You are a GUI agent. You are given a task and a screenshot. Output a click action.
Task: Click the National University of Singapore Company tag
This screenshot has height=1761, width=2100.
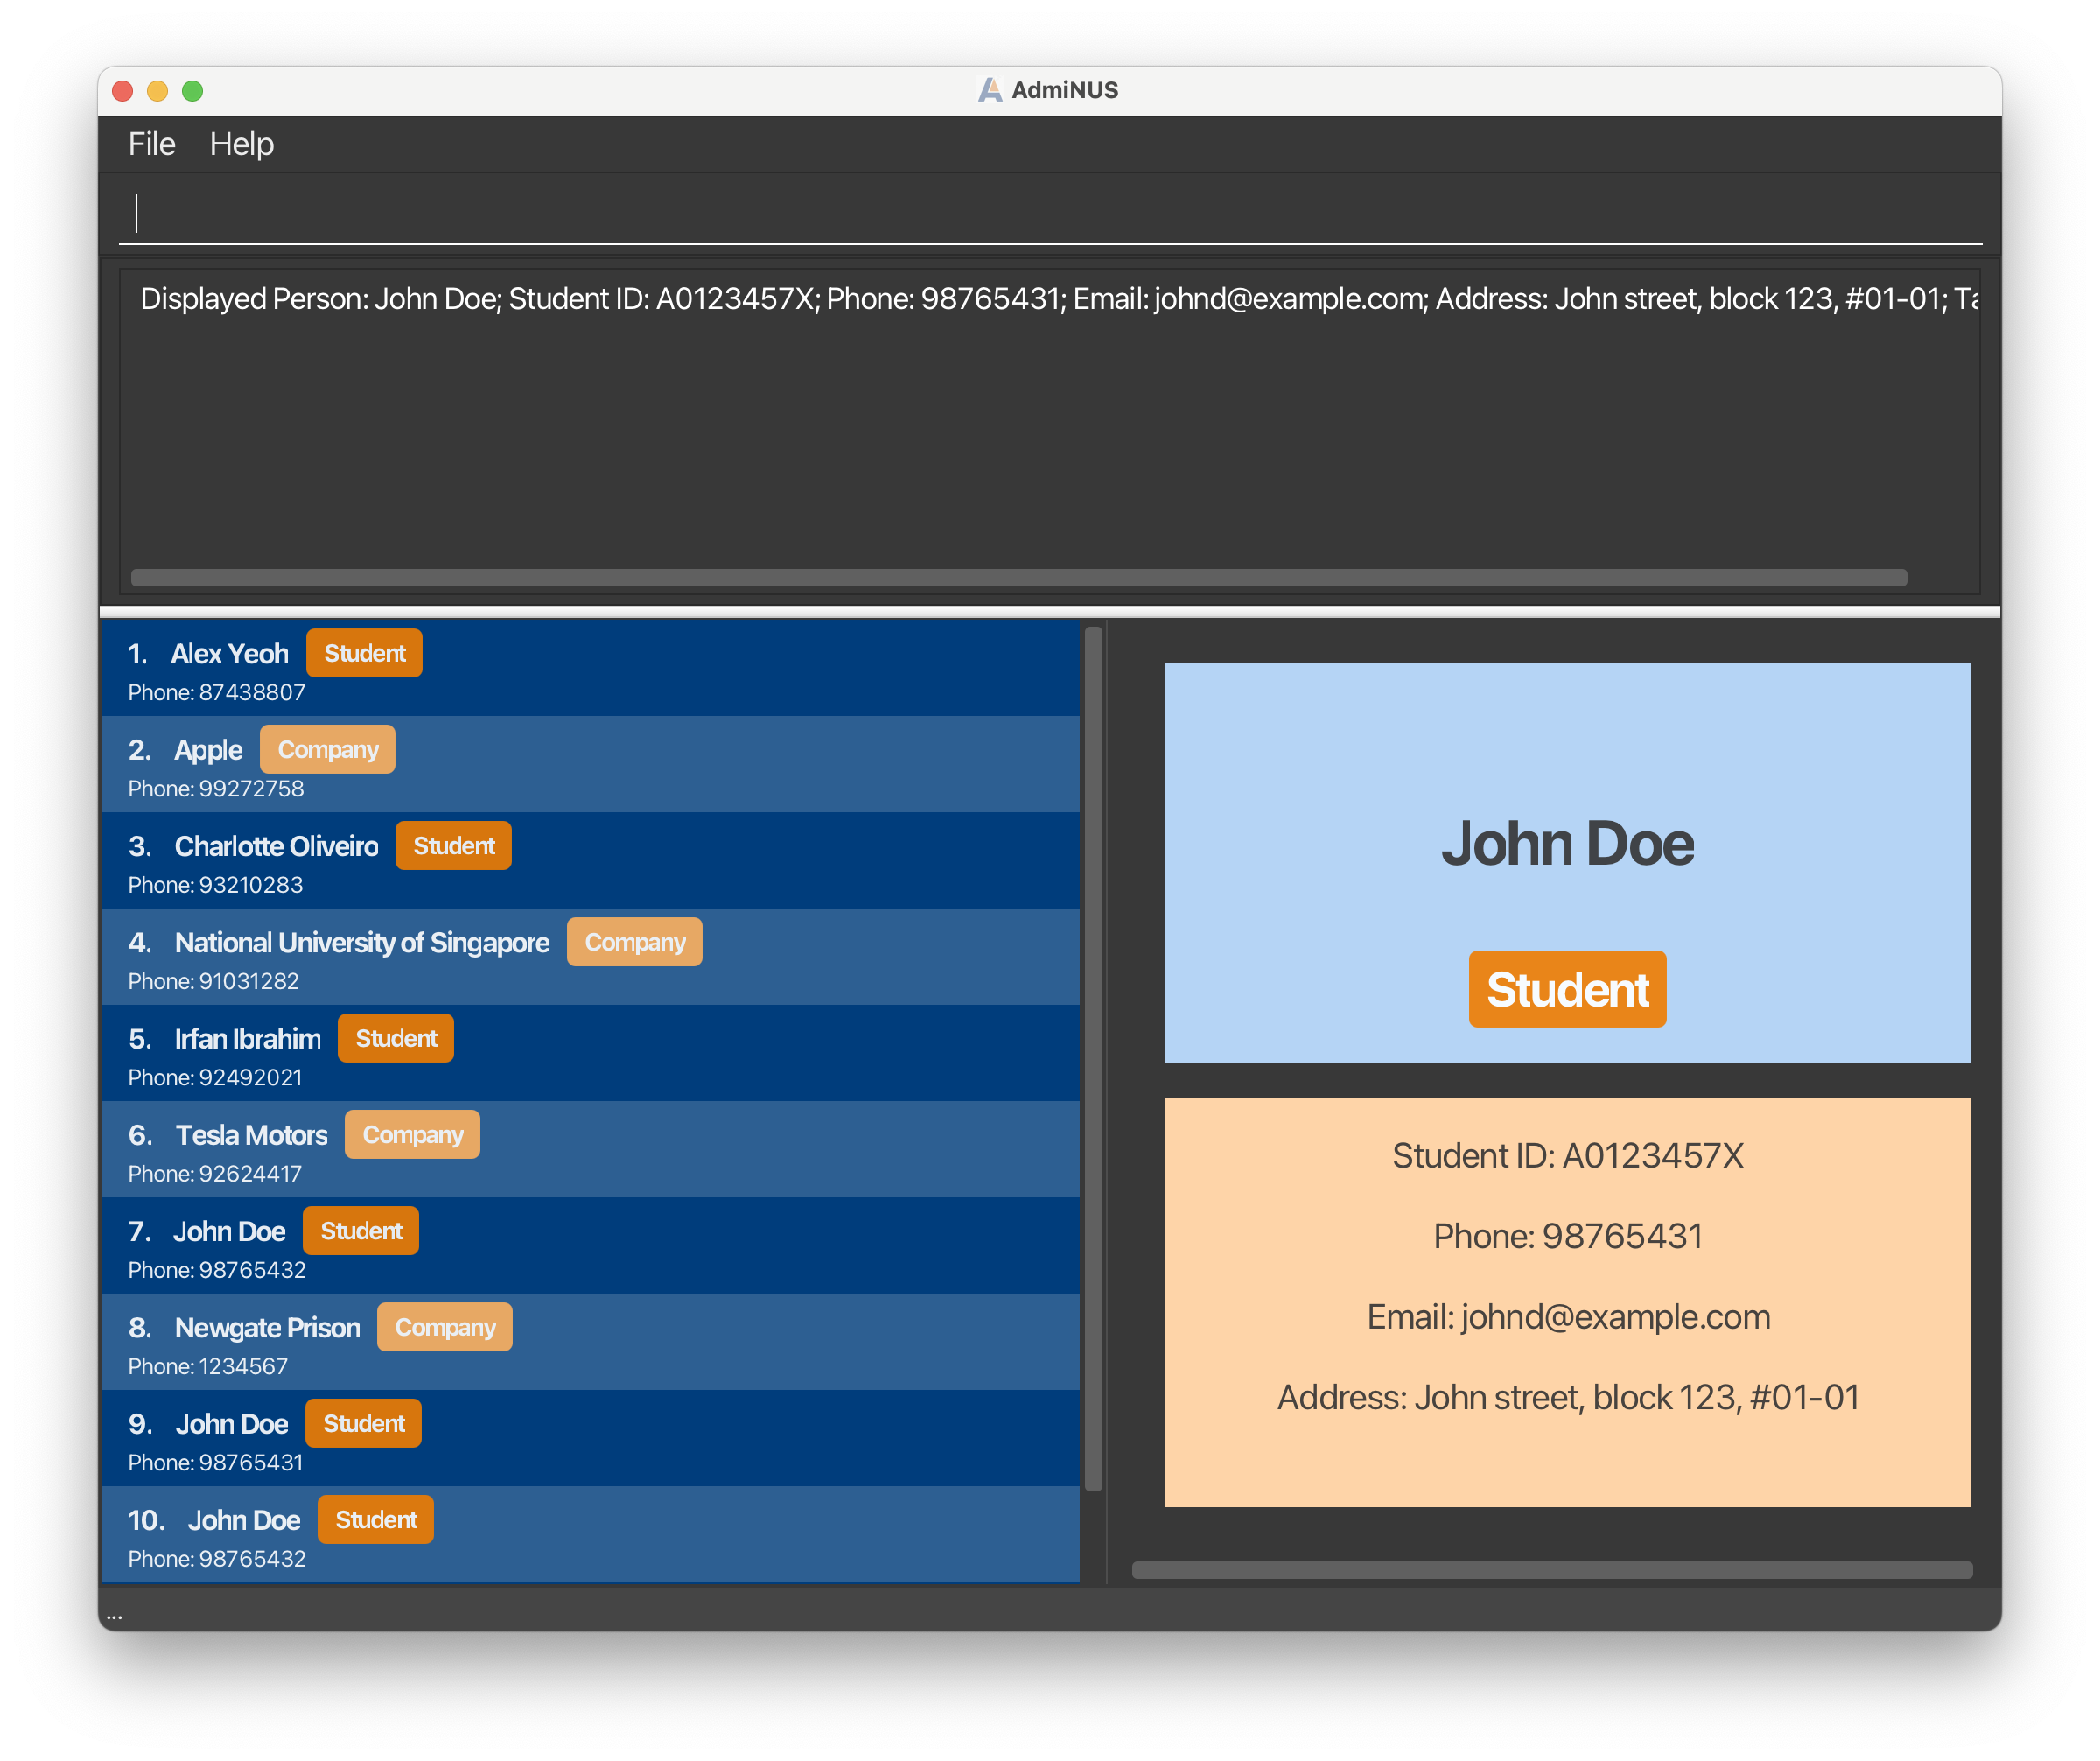pos(634,942)
